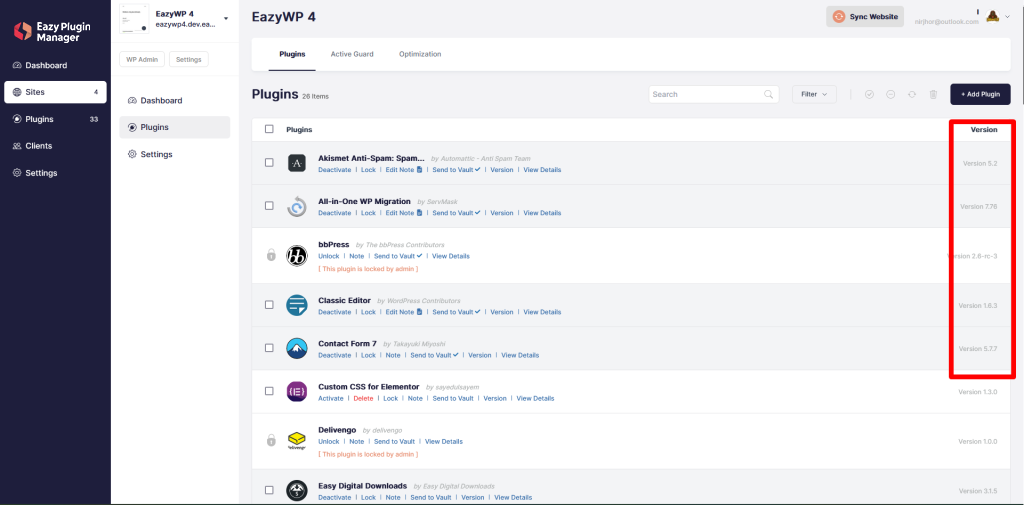The height and width of the screenshot is (505, 1024).
Task: Switch to the Optimization tab
Action: tap(420, 54)
